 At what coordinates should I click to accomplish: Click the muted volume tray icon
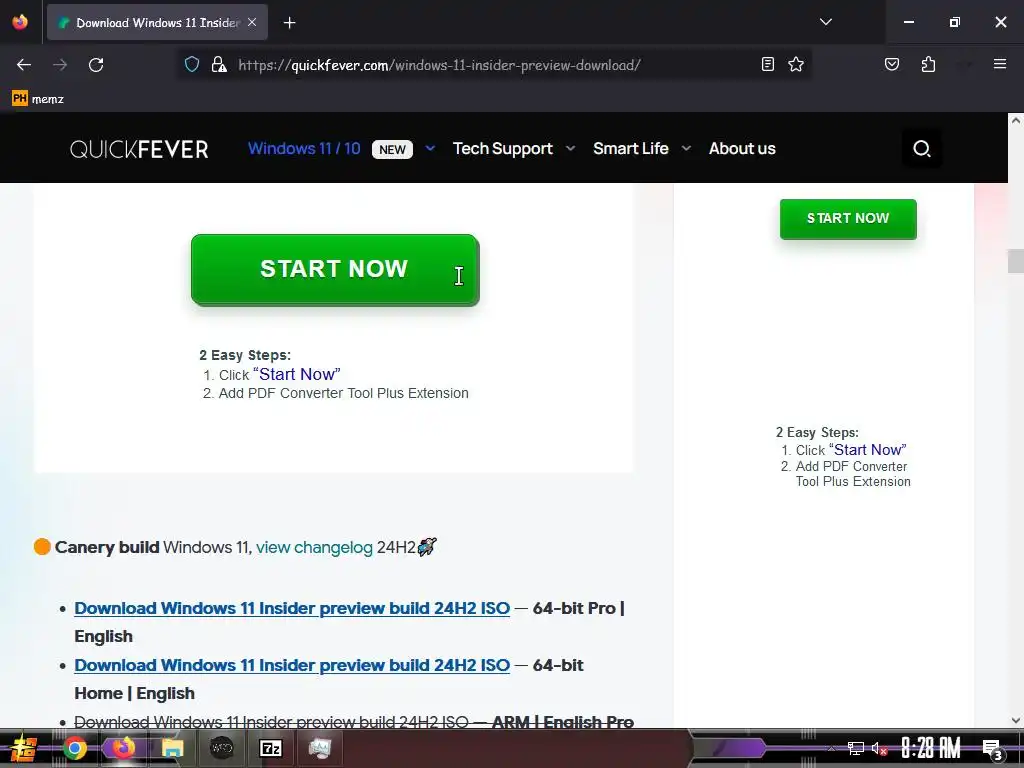point(879,748)
